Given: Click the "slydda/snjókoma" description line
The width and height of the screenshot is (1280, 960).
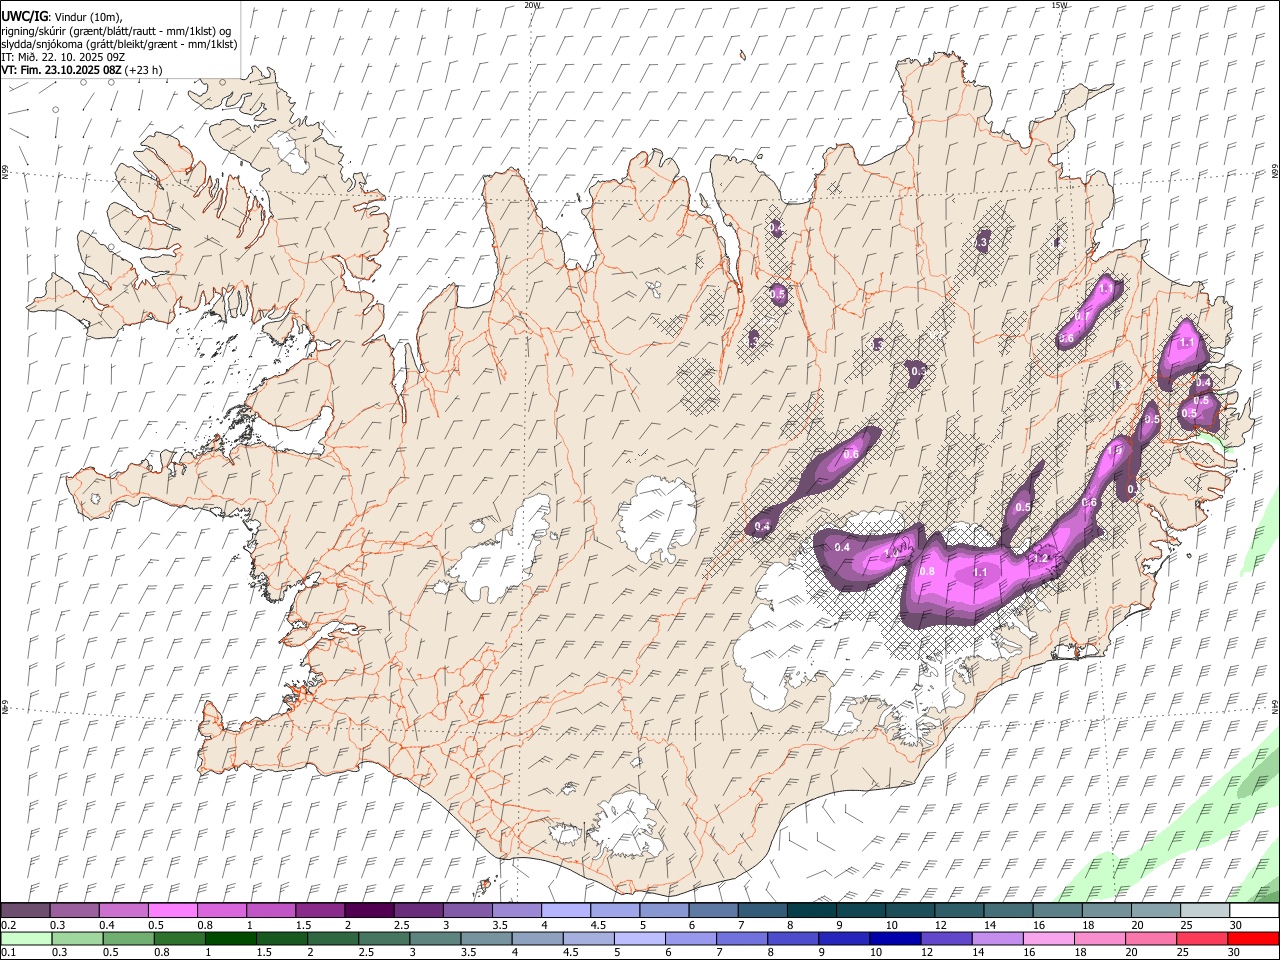Looking at the screenshot, I should point(120,44).
